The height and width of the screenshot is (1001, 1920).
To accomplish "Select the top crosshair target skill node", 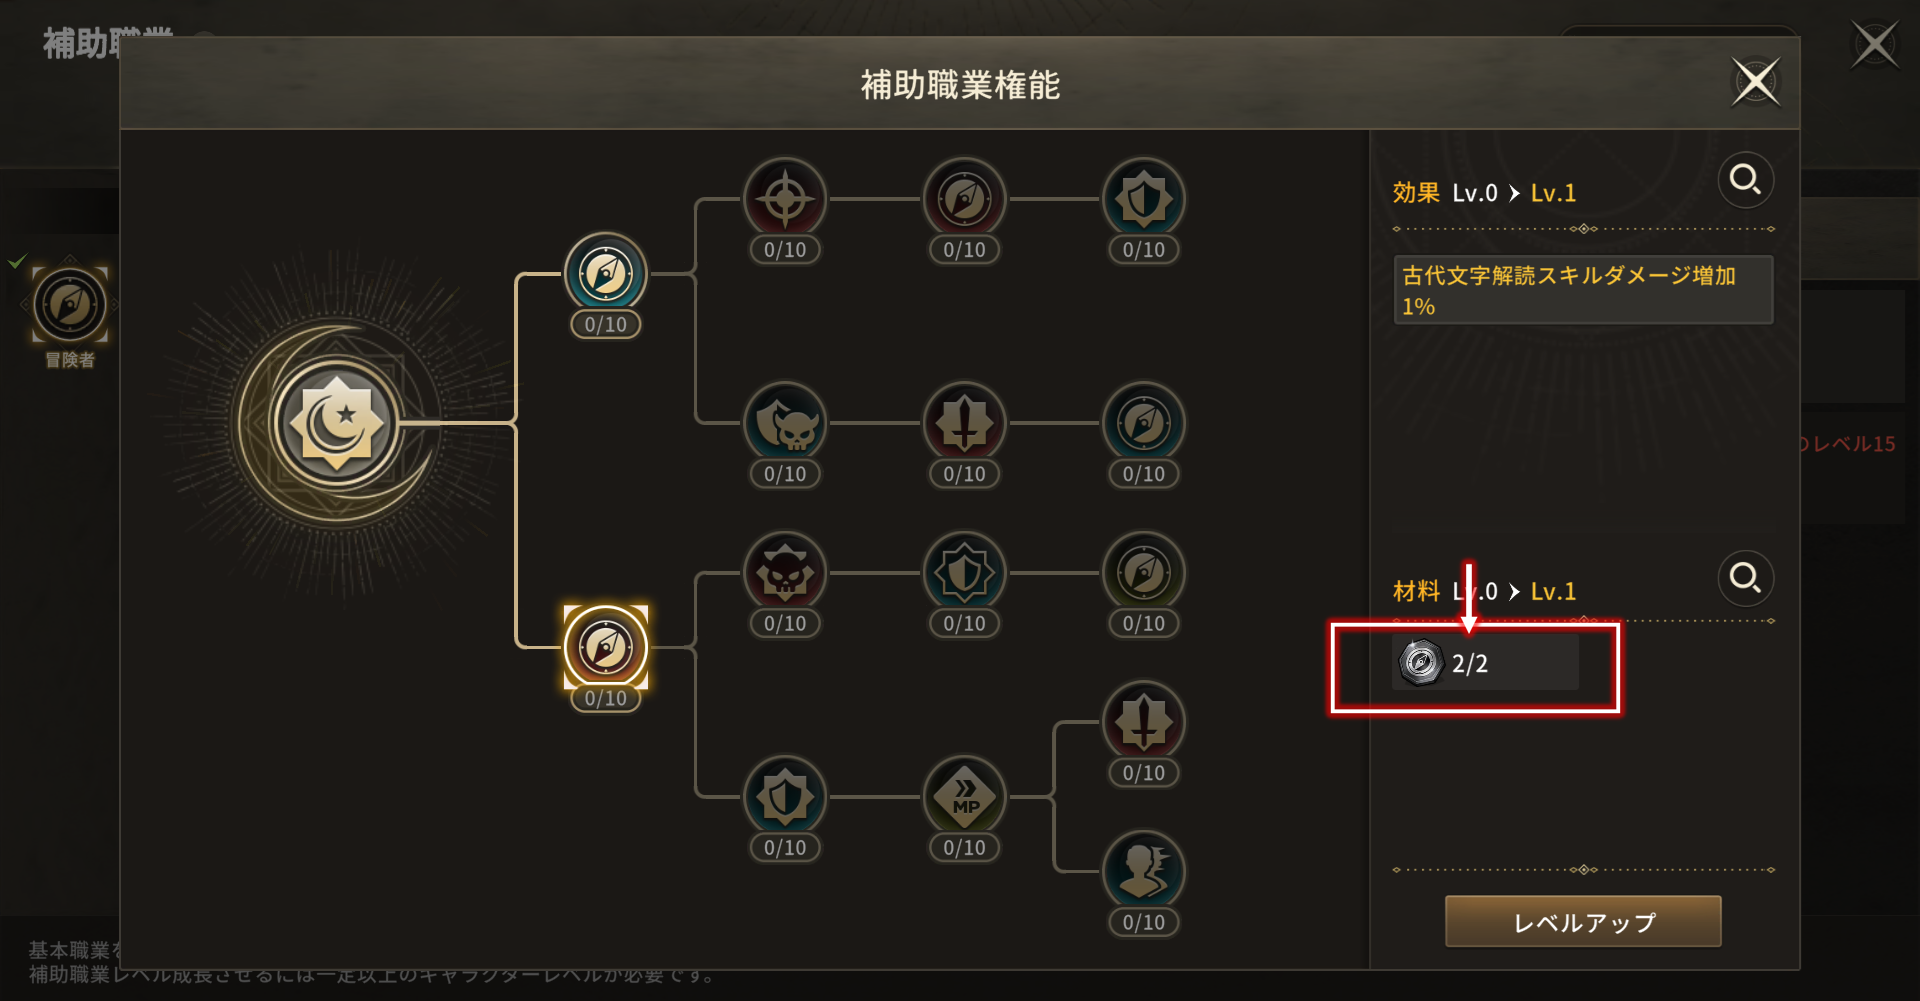I will (x=785, y=199).
